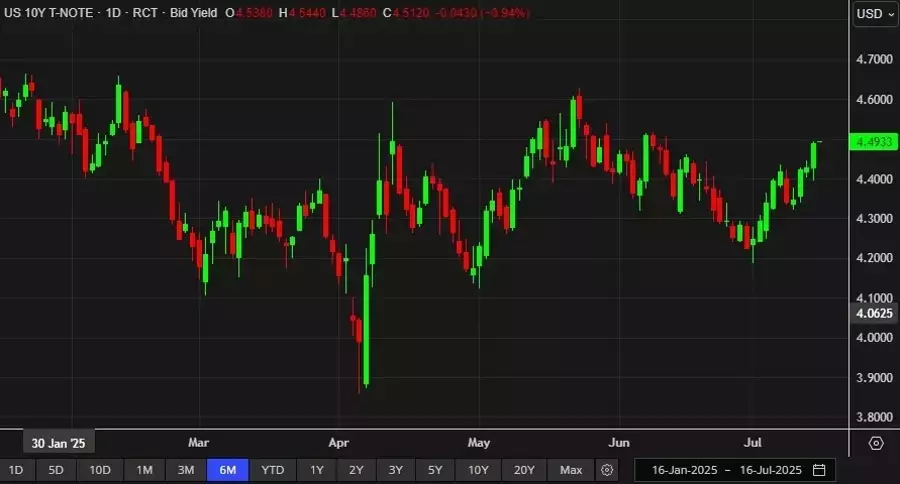The image size is (900, 484).
Task: Click the 4.3000 price axis label
Action: click(x=874, y=219)
